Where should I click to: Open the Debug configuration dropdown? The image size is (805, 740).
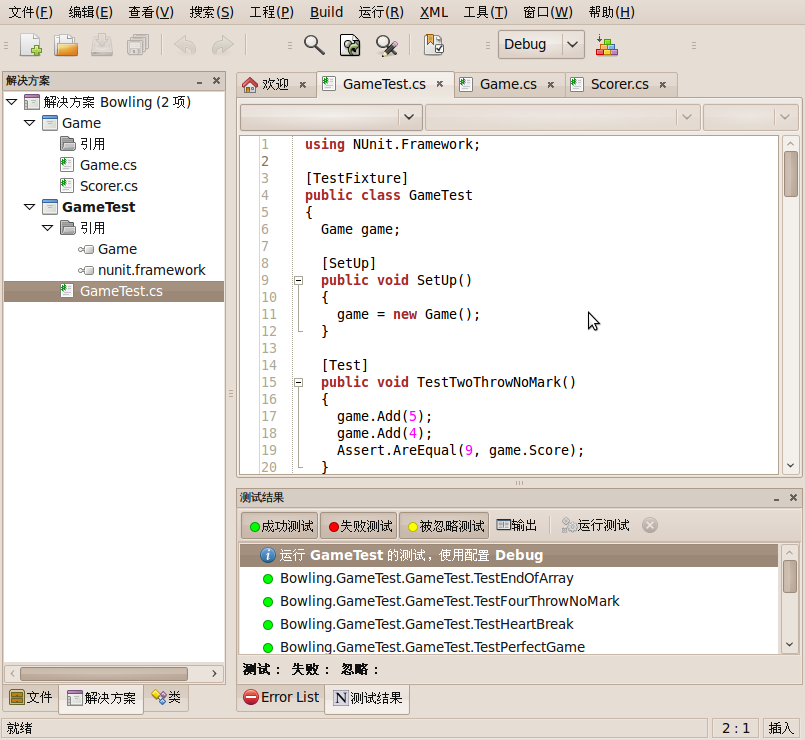[572, 44]
